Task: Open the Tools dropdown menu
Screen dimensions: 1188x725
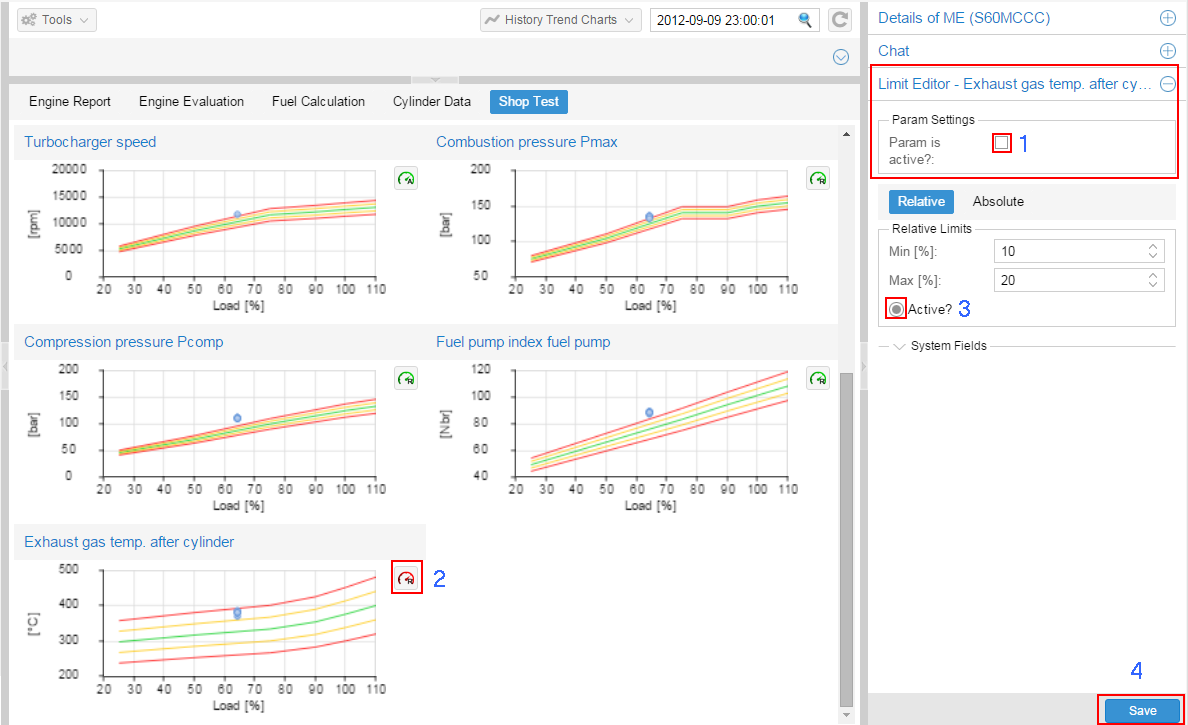Action: click(x=57, y=20)
